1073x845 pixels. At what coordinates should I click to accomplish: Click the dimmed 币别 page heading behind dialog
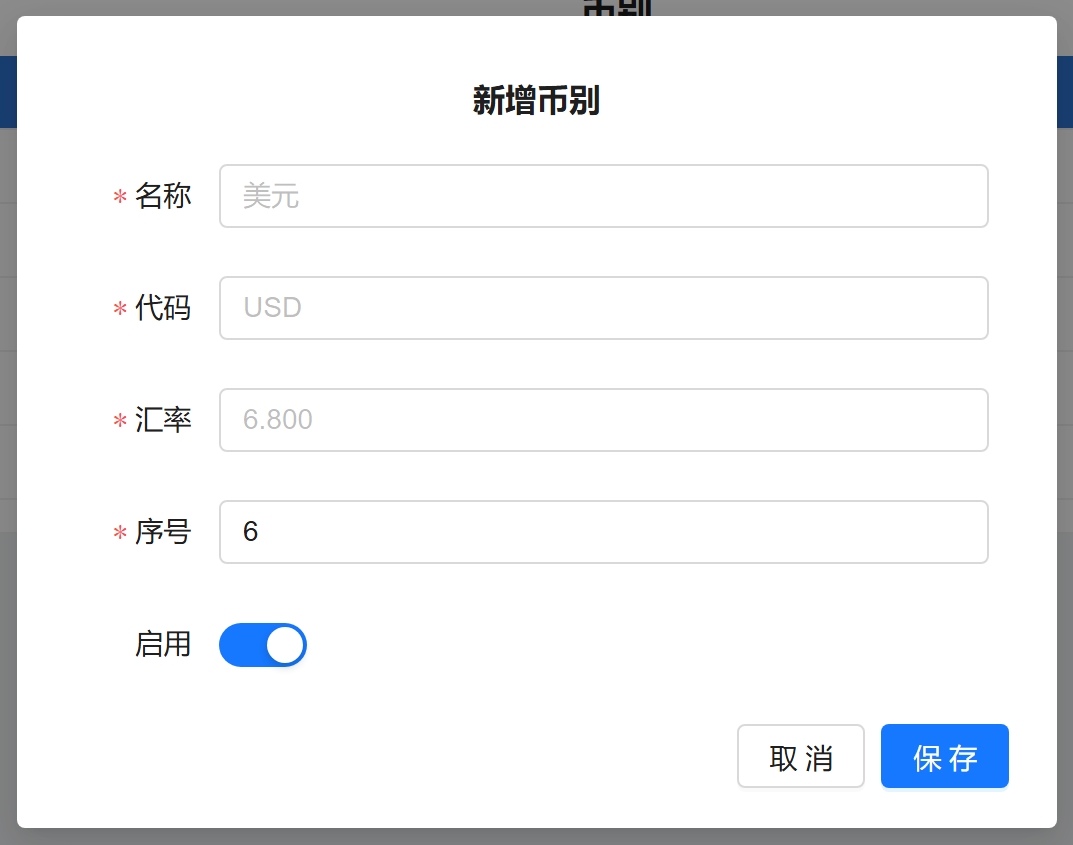point(617,8)
